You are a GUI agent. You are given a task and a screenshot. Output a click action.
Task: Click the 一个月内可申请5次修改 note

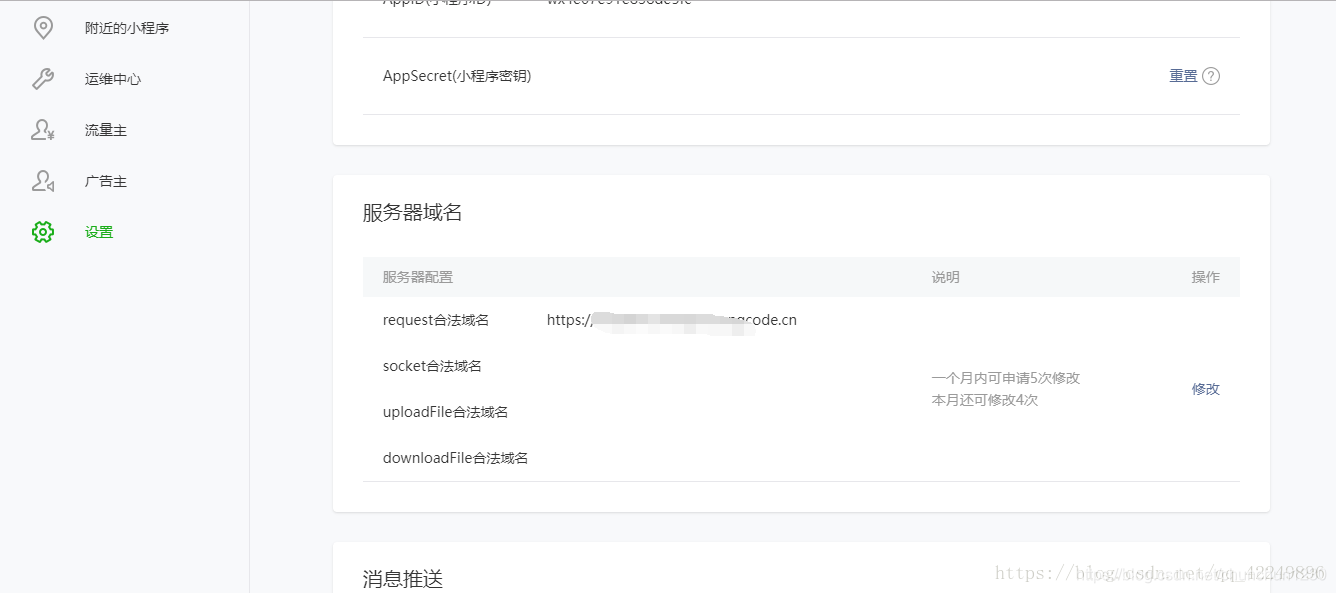[1006, 378]
